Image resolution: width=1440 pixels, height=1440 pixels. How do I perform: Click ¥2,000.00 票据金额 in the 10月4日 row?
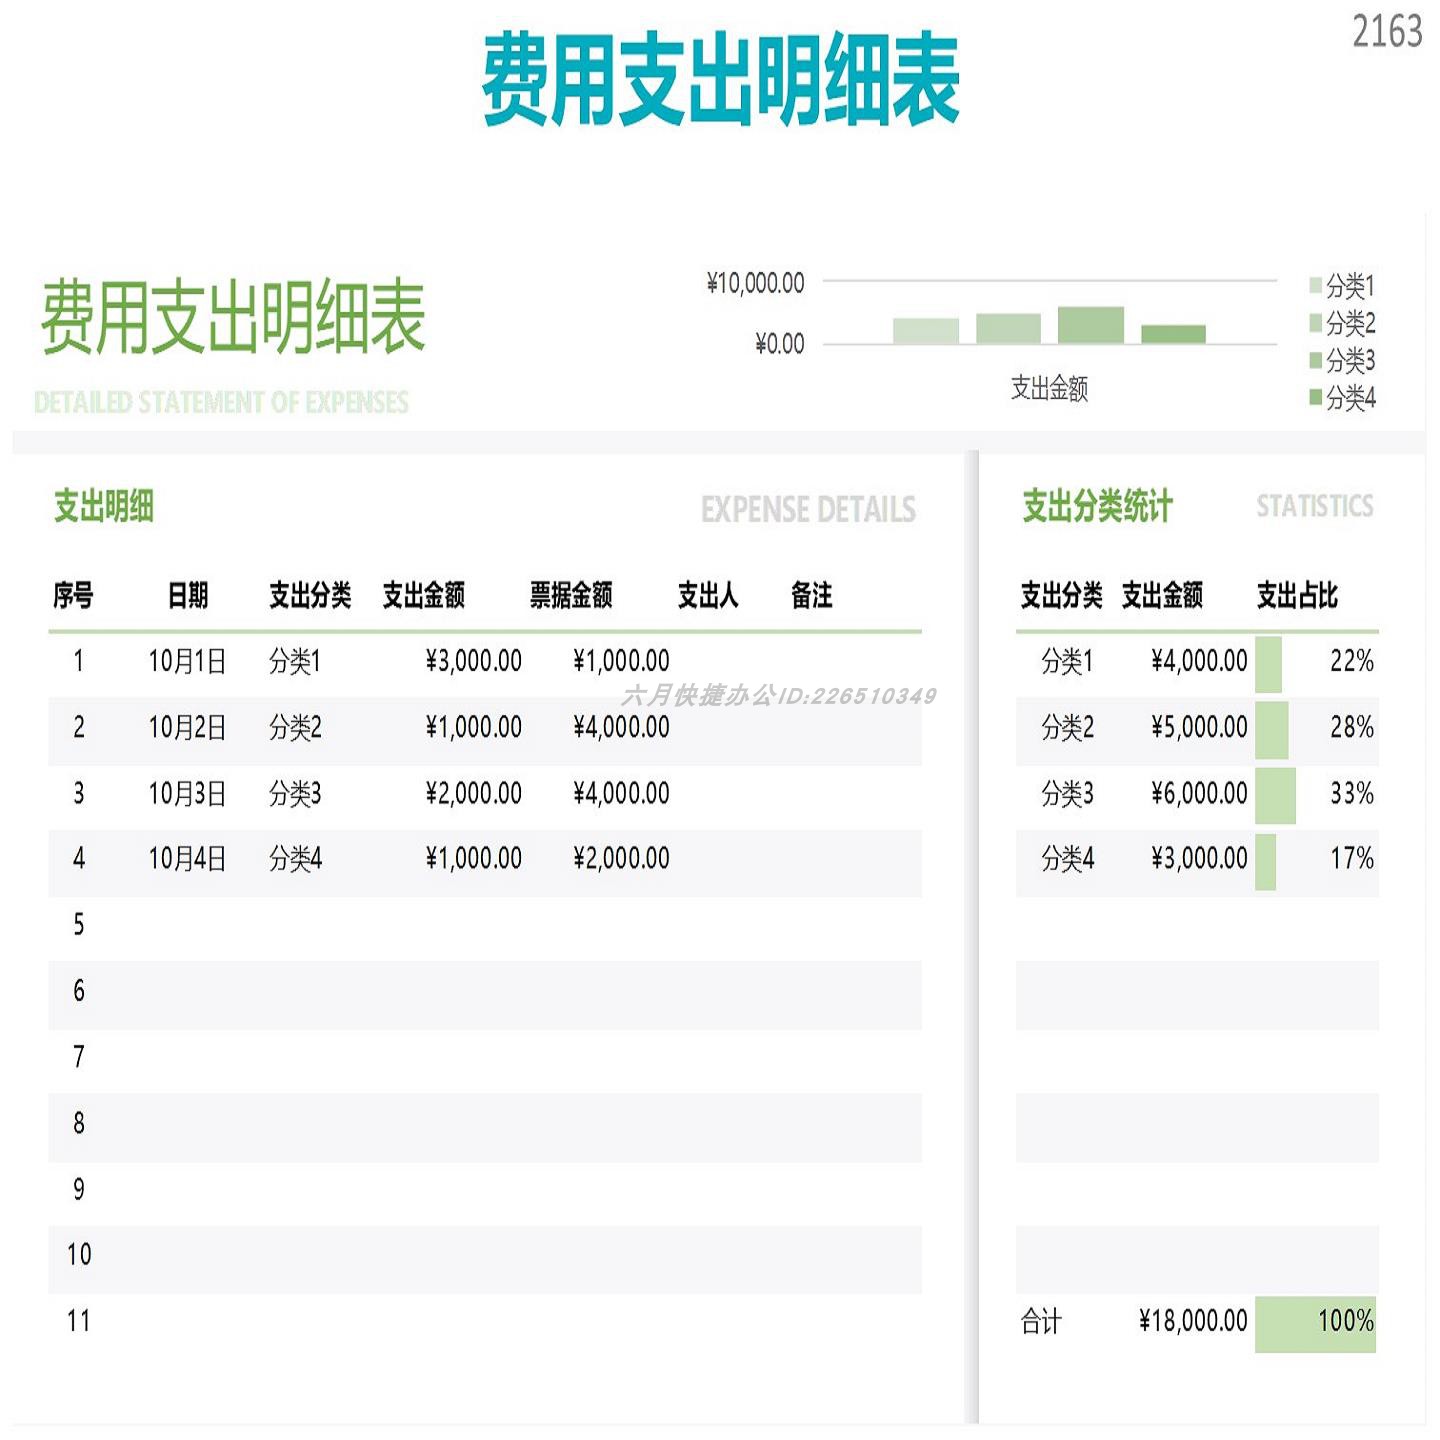(x=621, y=859)
